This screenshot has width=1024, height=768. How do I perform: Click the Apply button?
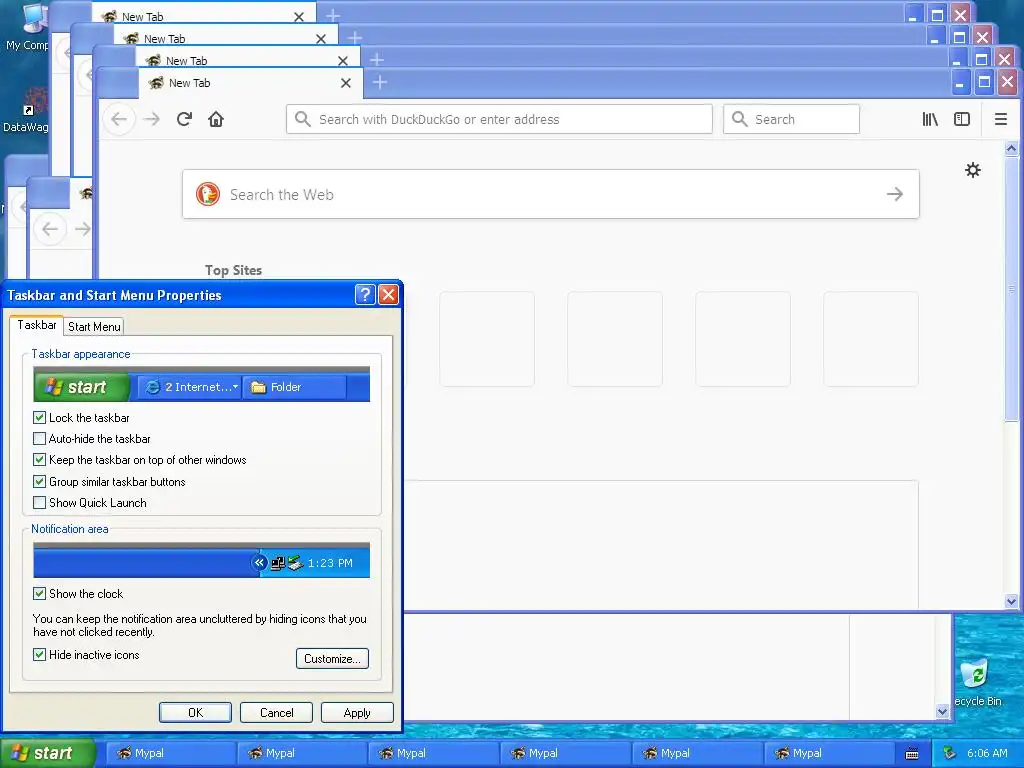[357, 712]
